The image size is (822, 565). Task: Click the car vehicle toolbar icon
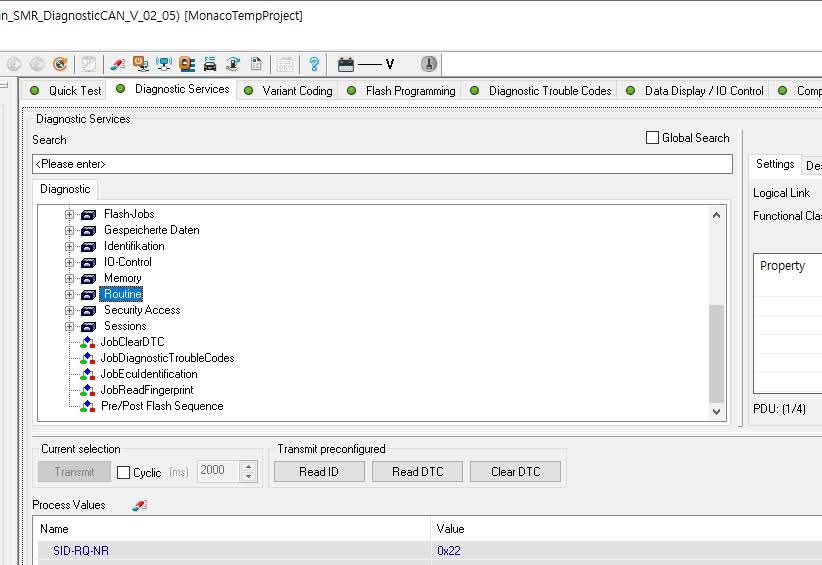click(210, 64)
